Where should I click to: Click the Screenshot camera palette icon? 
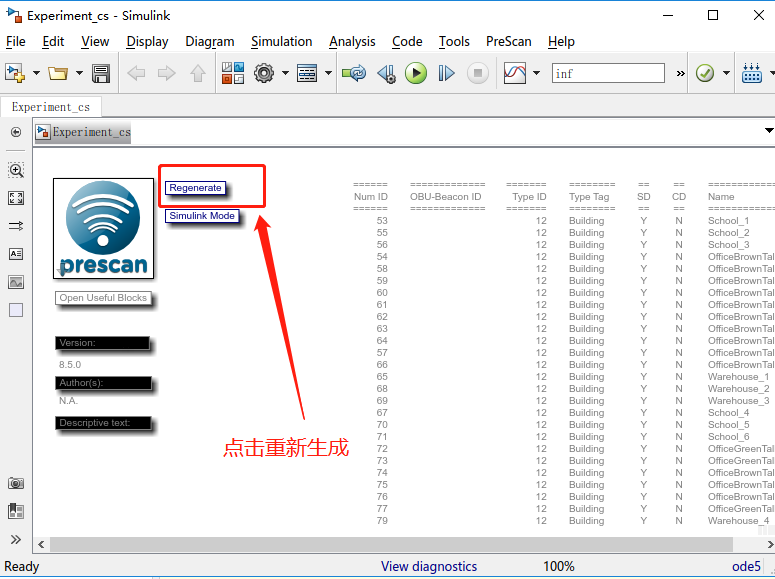coord(16,483)
